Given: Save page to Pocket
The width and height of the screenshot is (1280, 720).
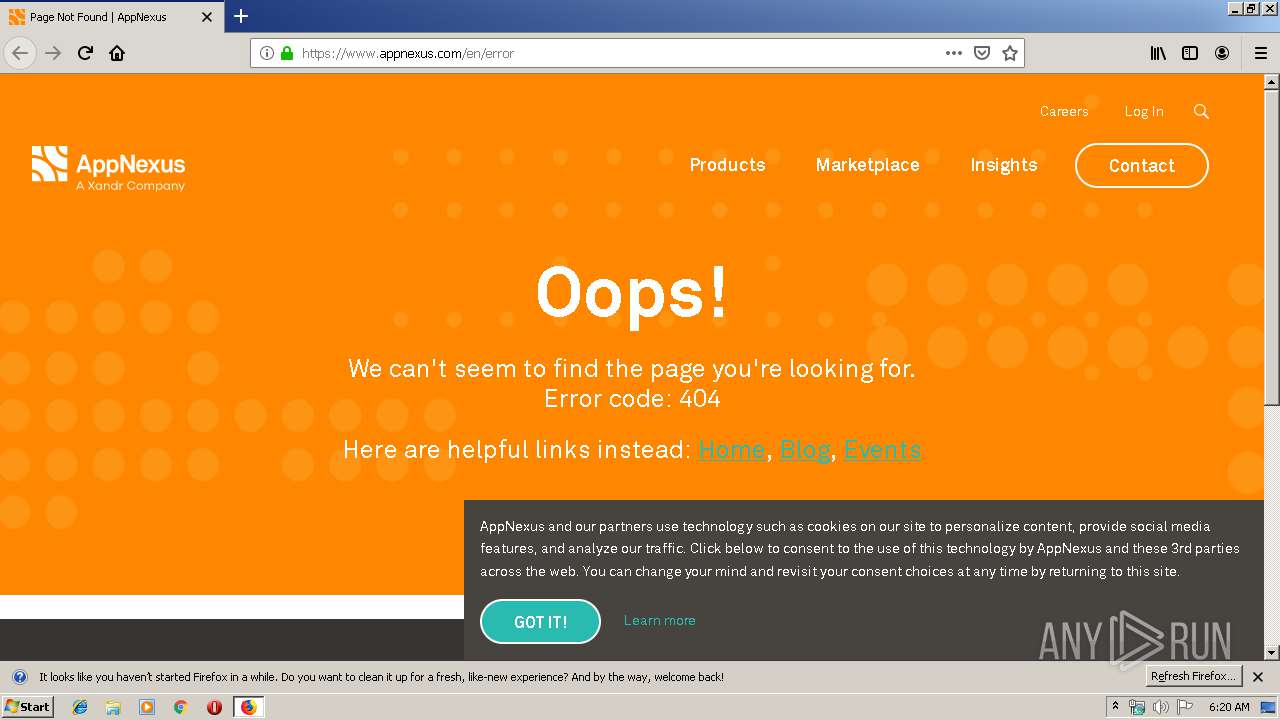Looking at the screenshot, I should 982,53.
